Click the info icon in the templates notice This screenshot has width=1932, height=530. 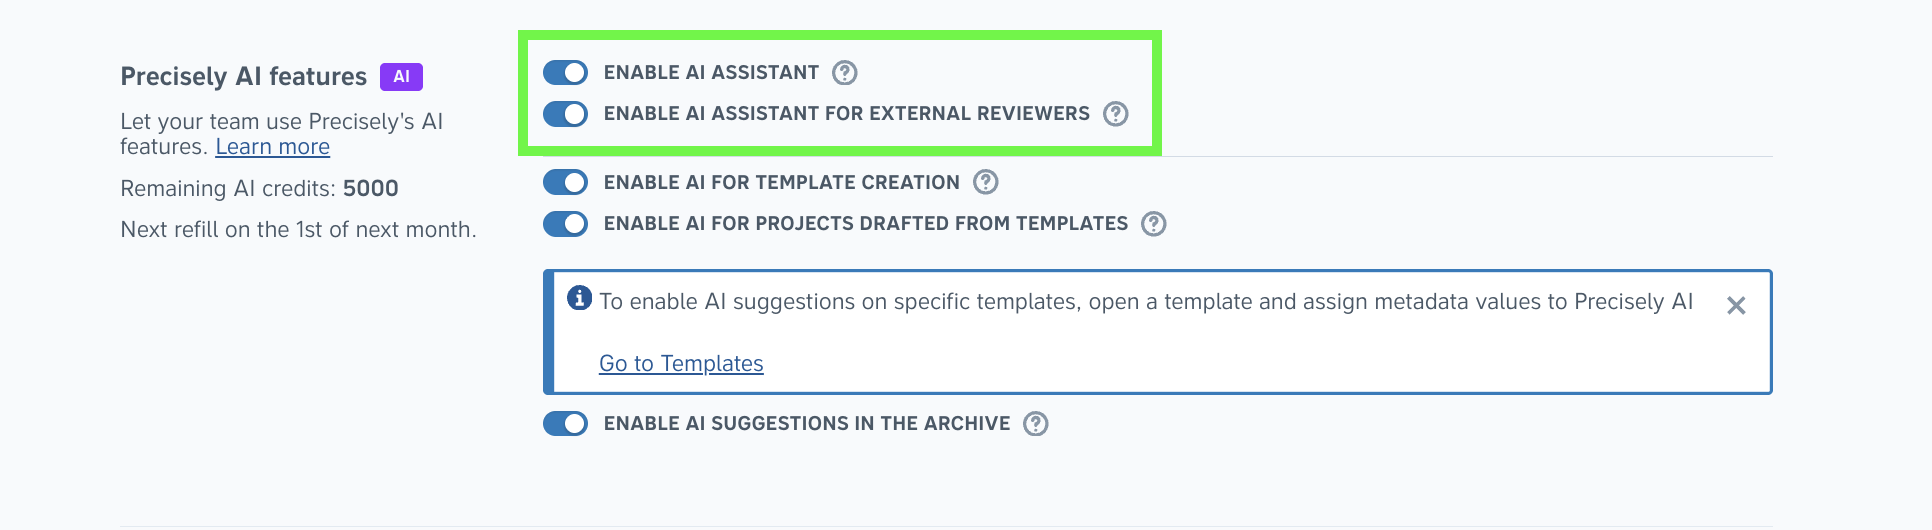pyautogui.click(x=579, y=298)
